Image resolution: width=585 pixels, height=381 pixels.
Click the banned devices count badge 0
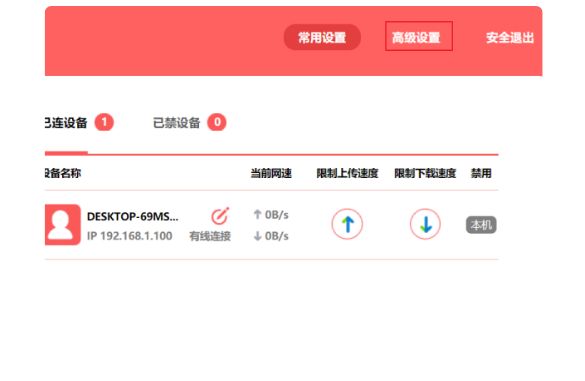(x=217, y=122)
